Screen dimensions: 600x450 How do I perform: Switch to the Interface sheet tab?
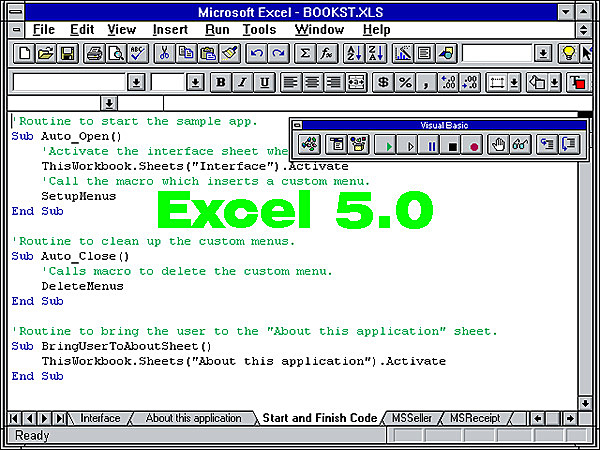(x=100, y=418)
